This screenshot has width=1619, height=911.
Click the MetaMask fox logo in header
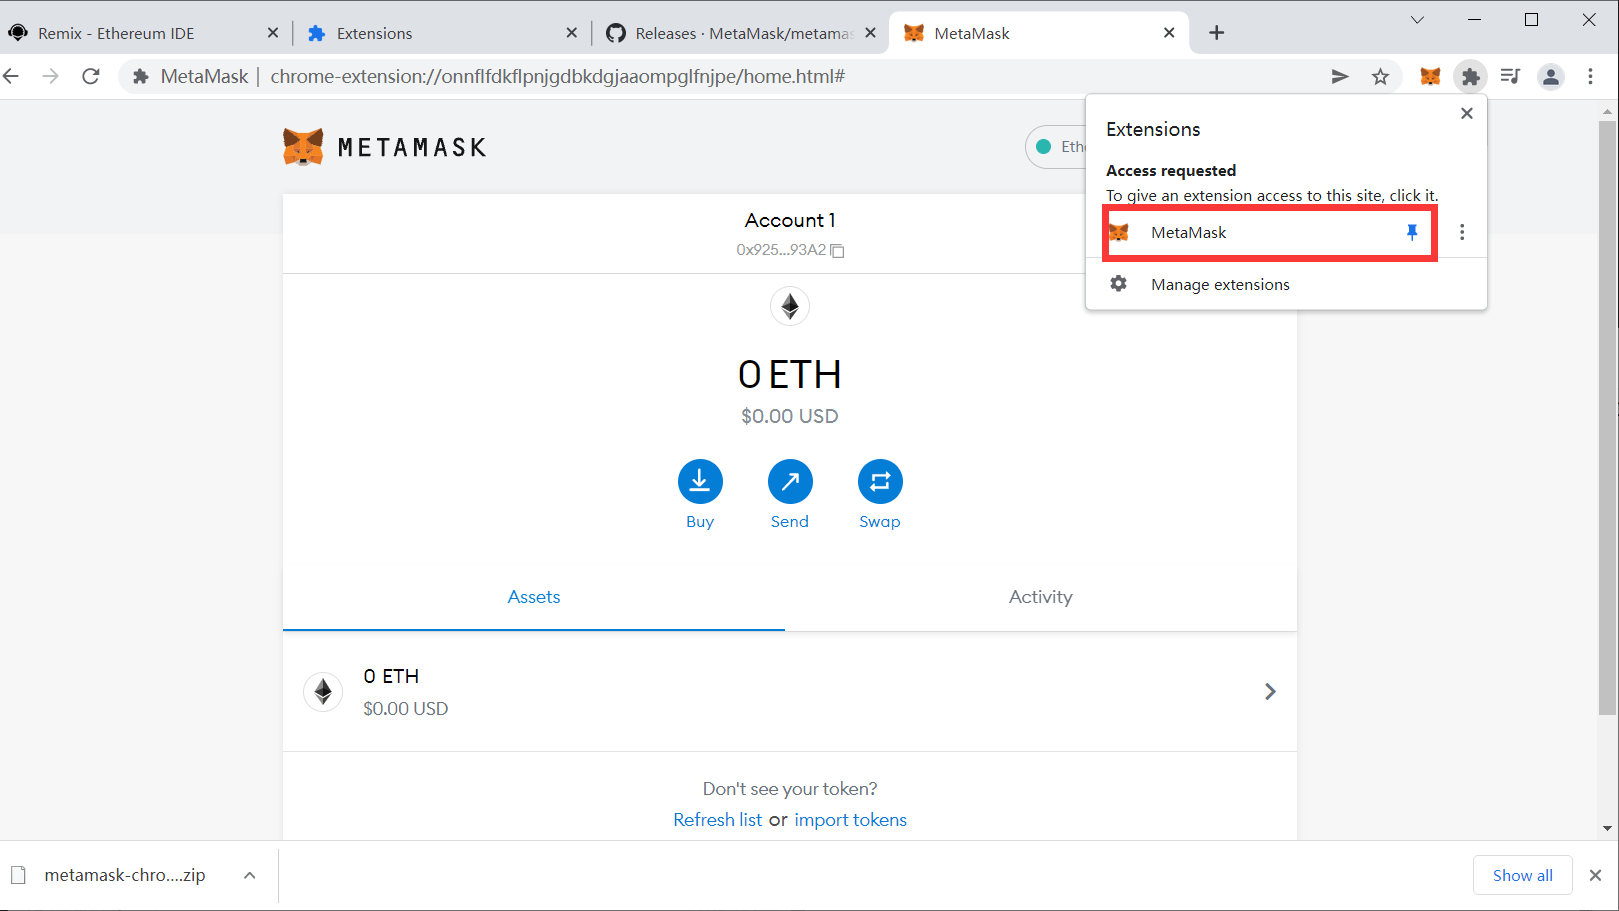303,147
